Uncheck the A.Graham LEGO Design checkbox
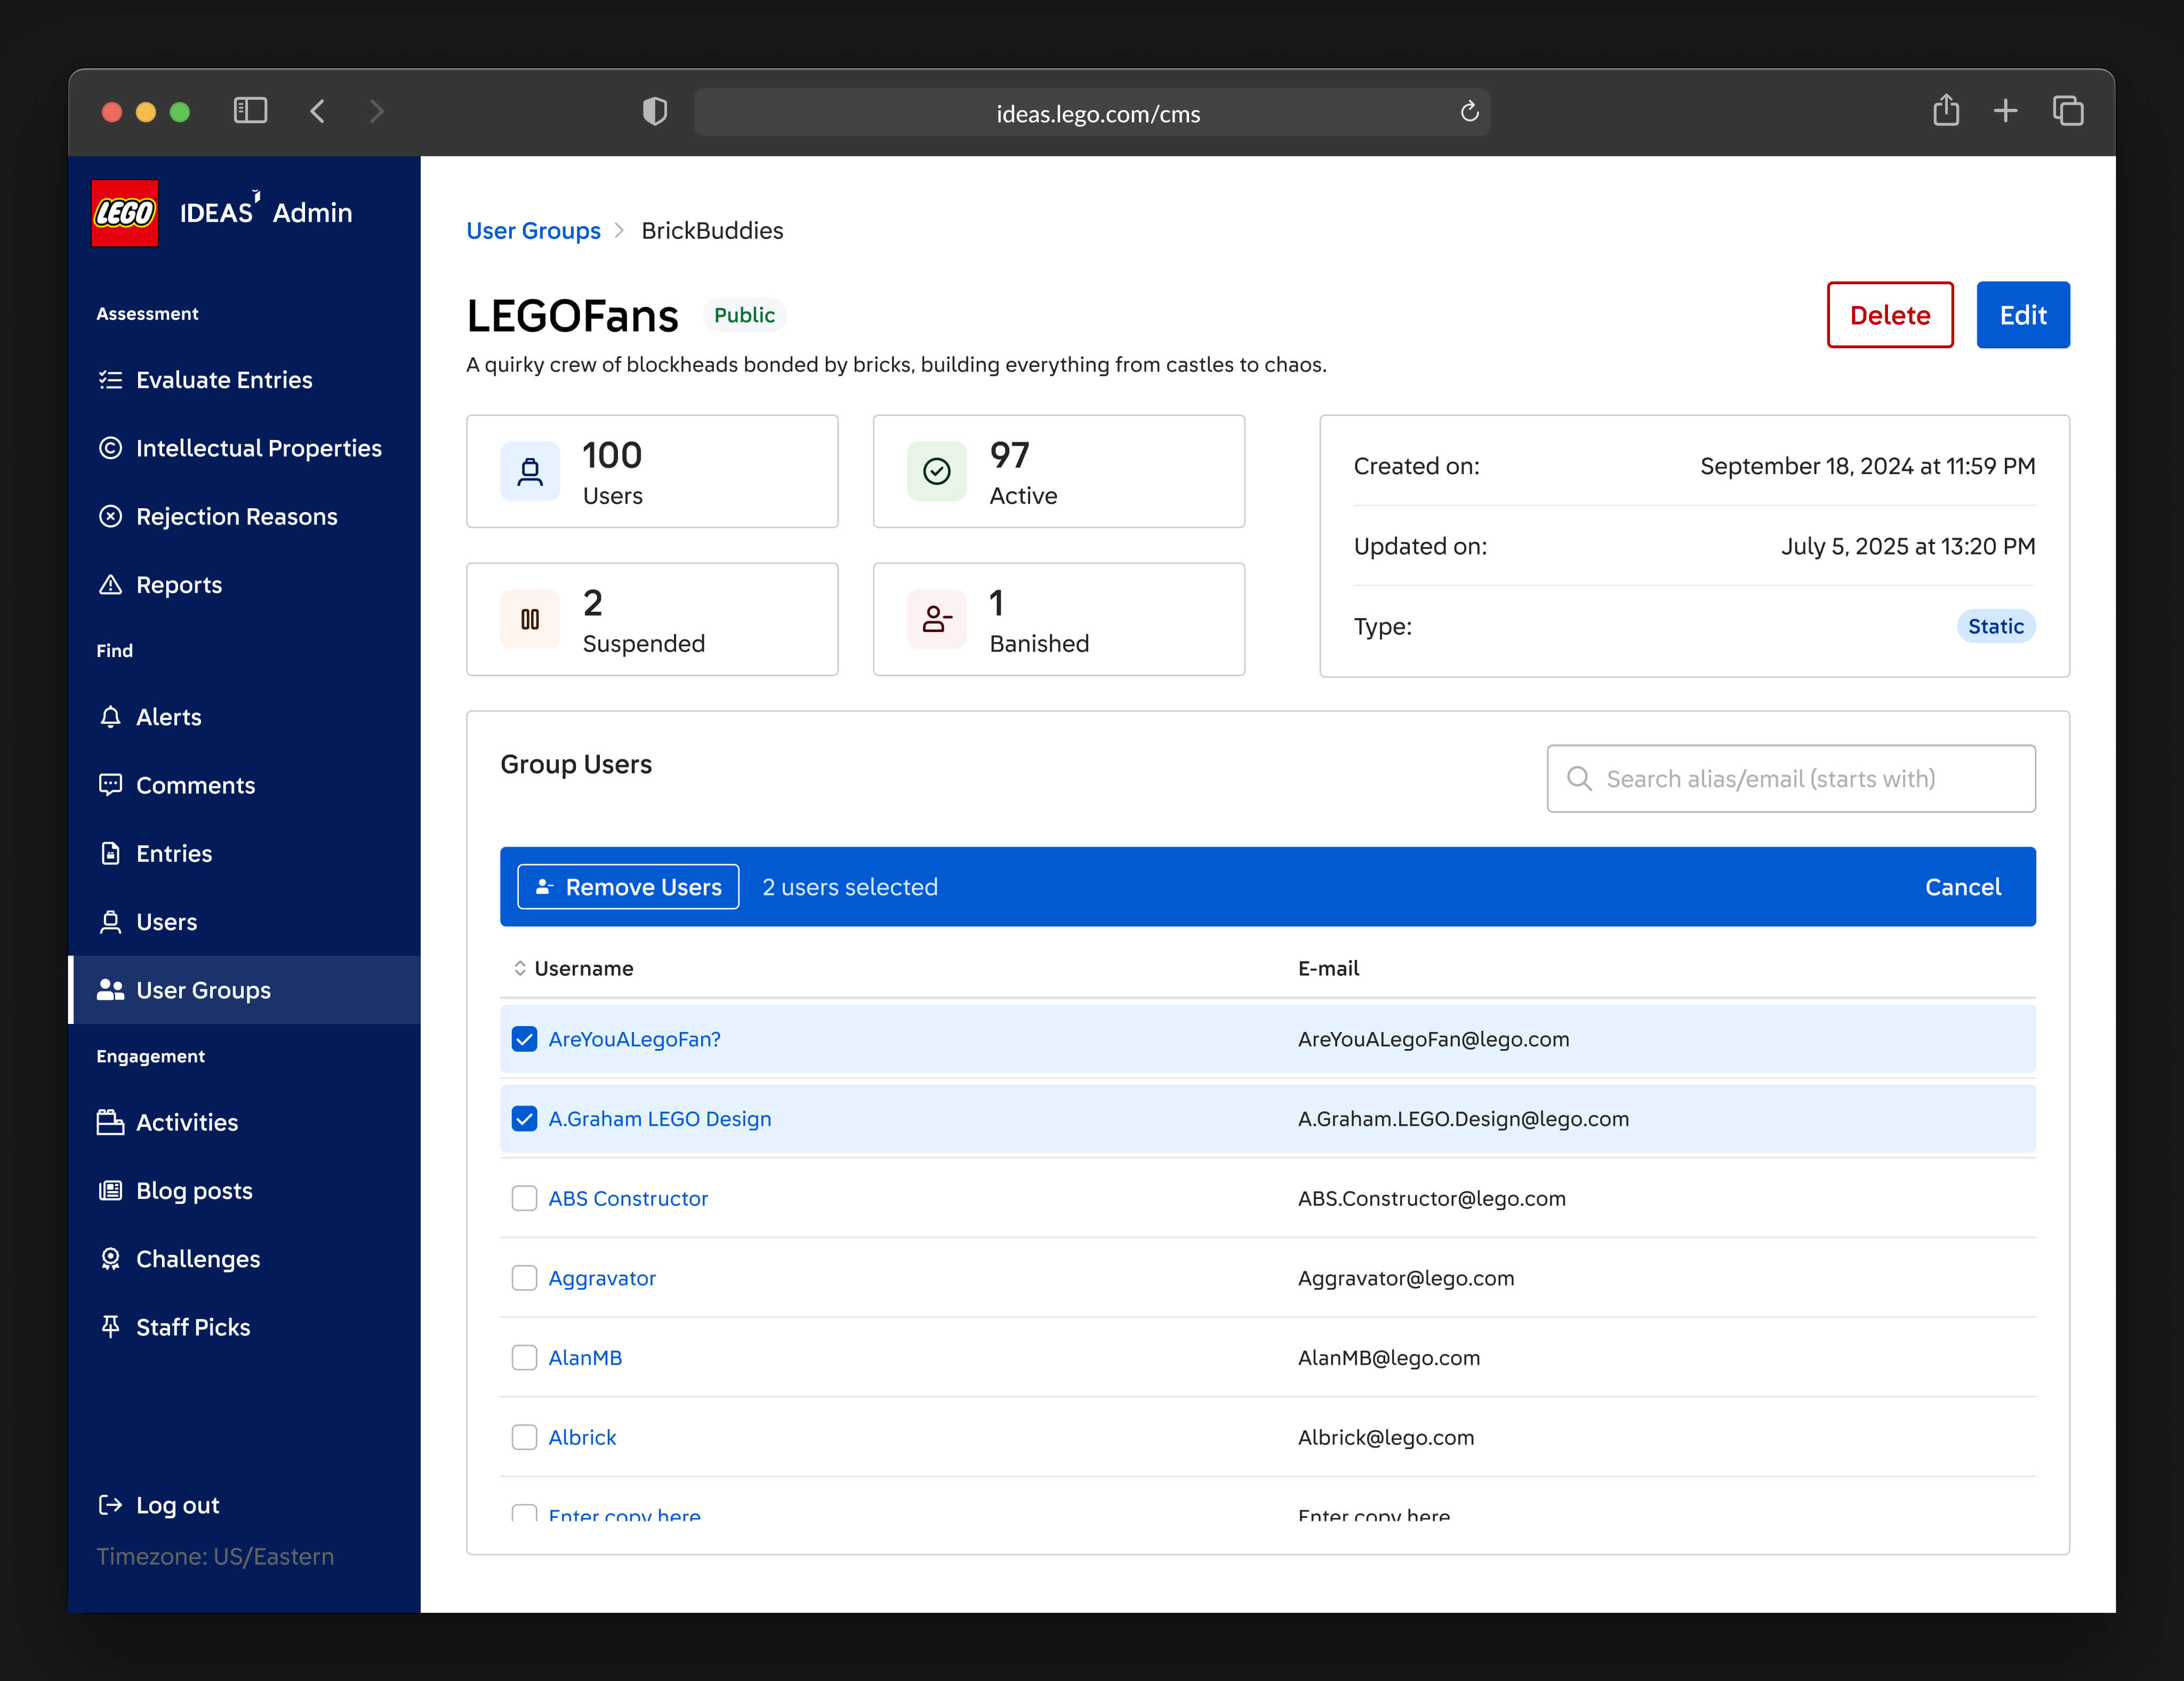This screenshot has width=2184, height=1681. pos(524,1119)
